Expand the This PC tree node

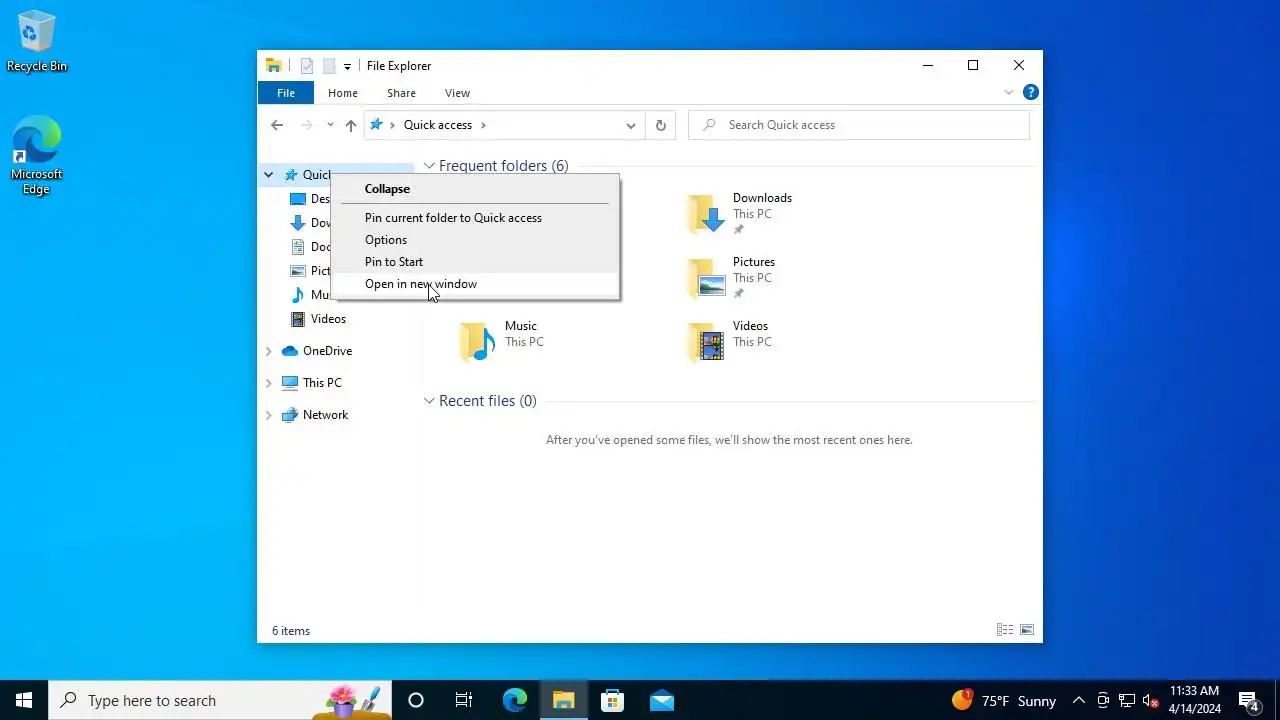tap(268, 383)
